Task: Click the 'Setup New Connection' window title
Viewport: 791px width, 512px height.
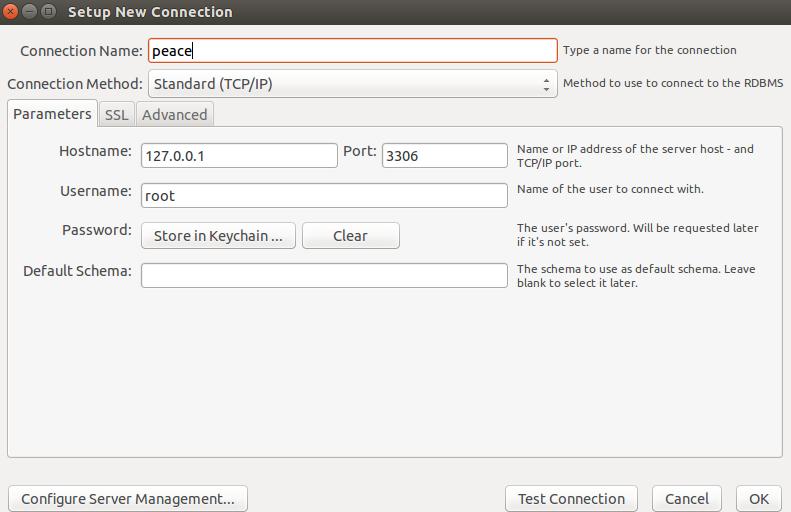Action: click(150, 12)
